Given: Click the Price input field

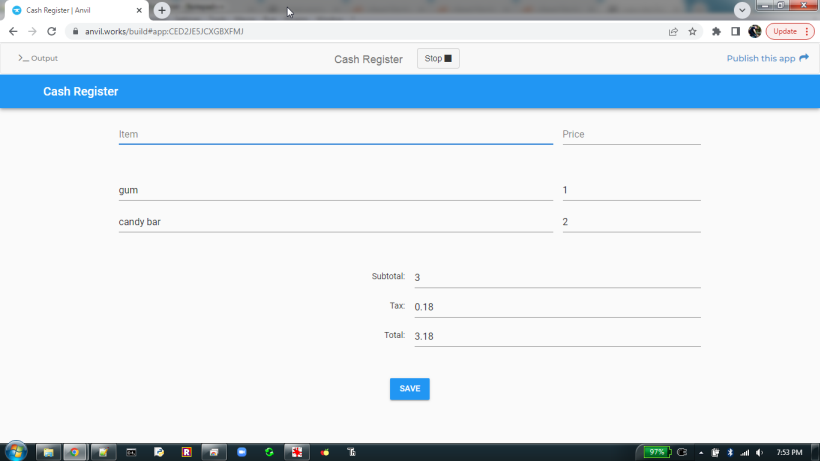Looking at the screenshot, I should [631, 134].
